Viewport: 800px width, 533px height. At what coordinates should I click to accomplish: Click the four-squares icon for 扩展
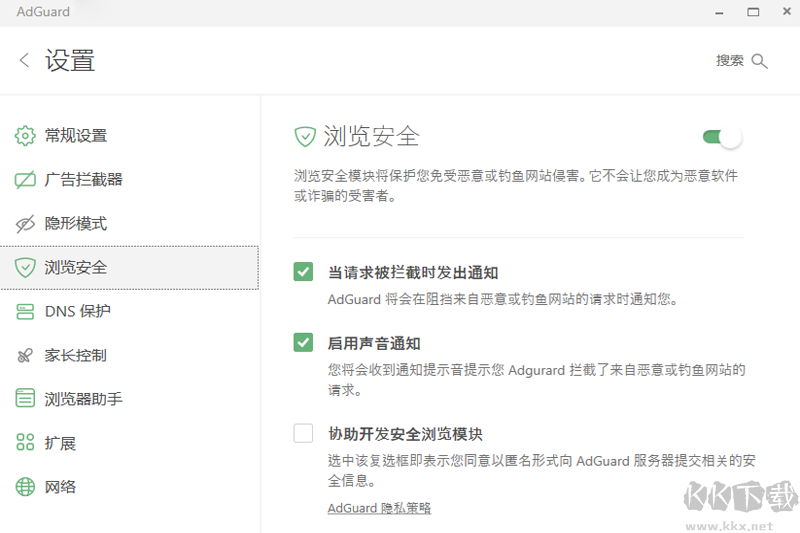25,442
